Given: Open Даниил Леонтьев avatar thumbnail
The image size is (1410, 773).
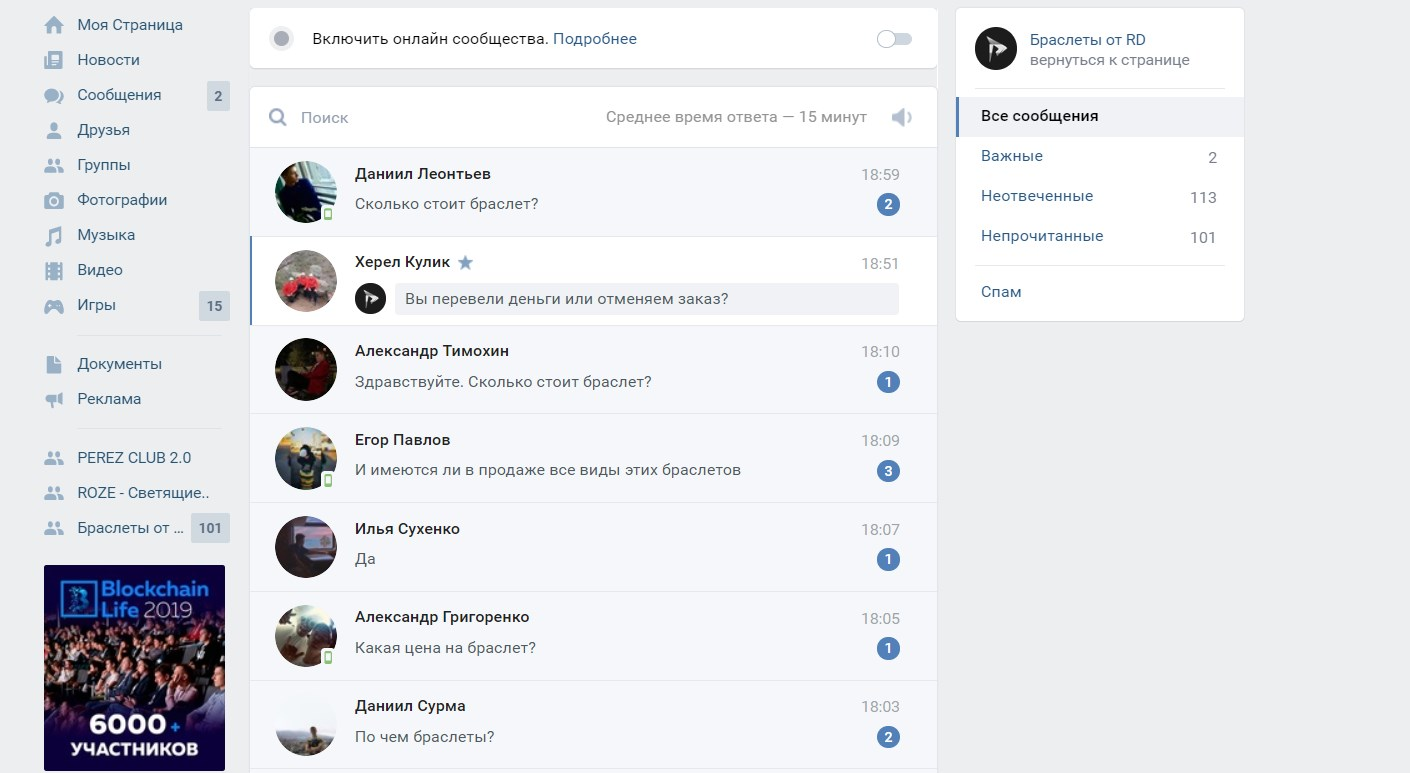Looking at the screenshot, I should (x=306, y=192).
